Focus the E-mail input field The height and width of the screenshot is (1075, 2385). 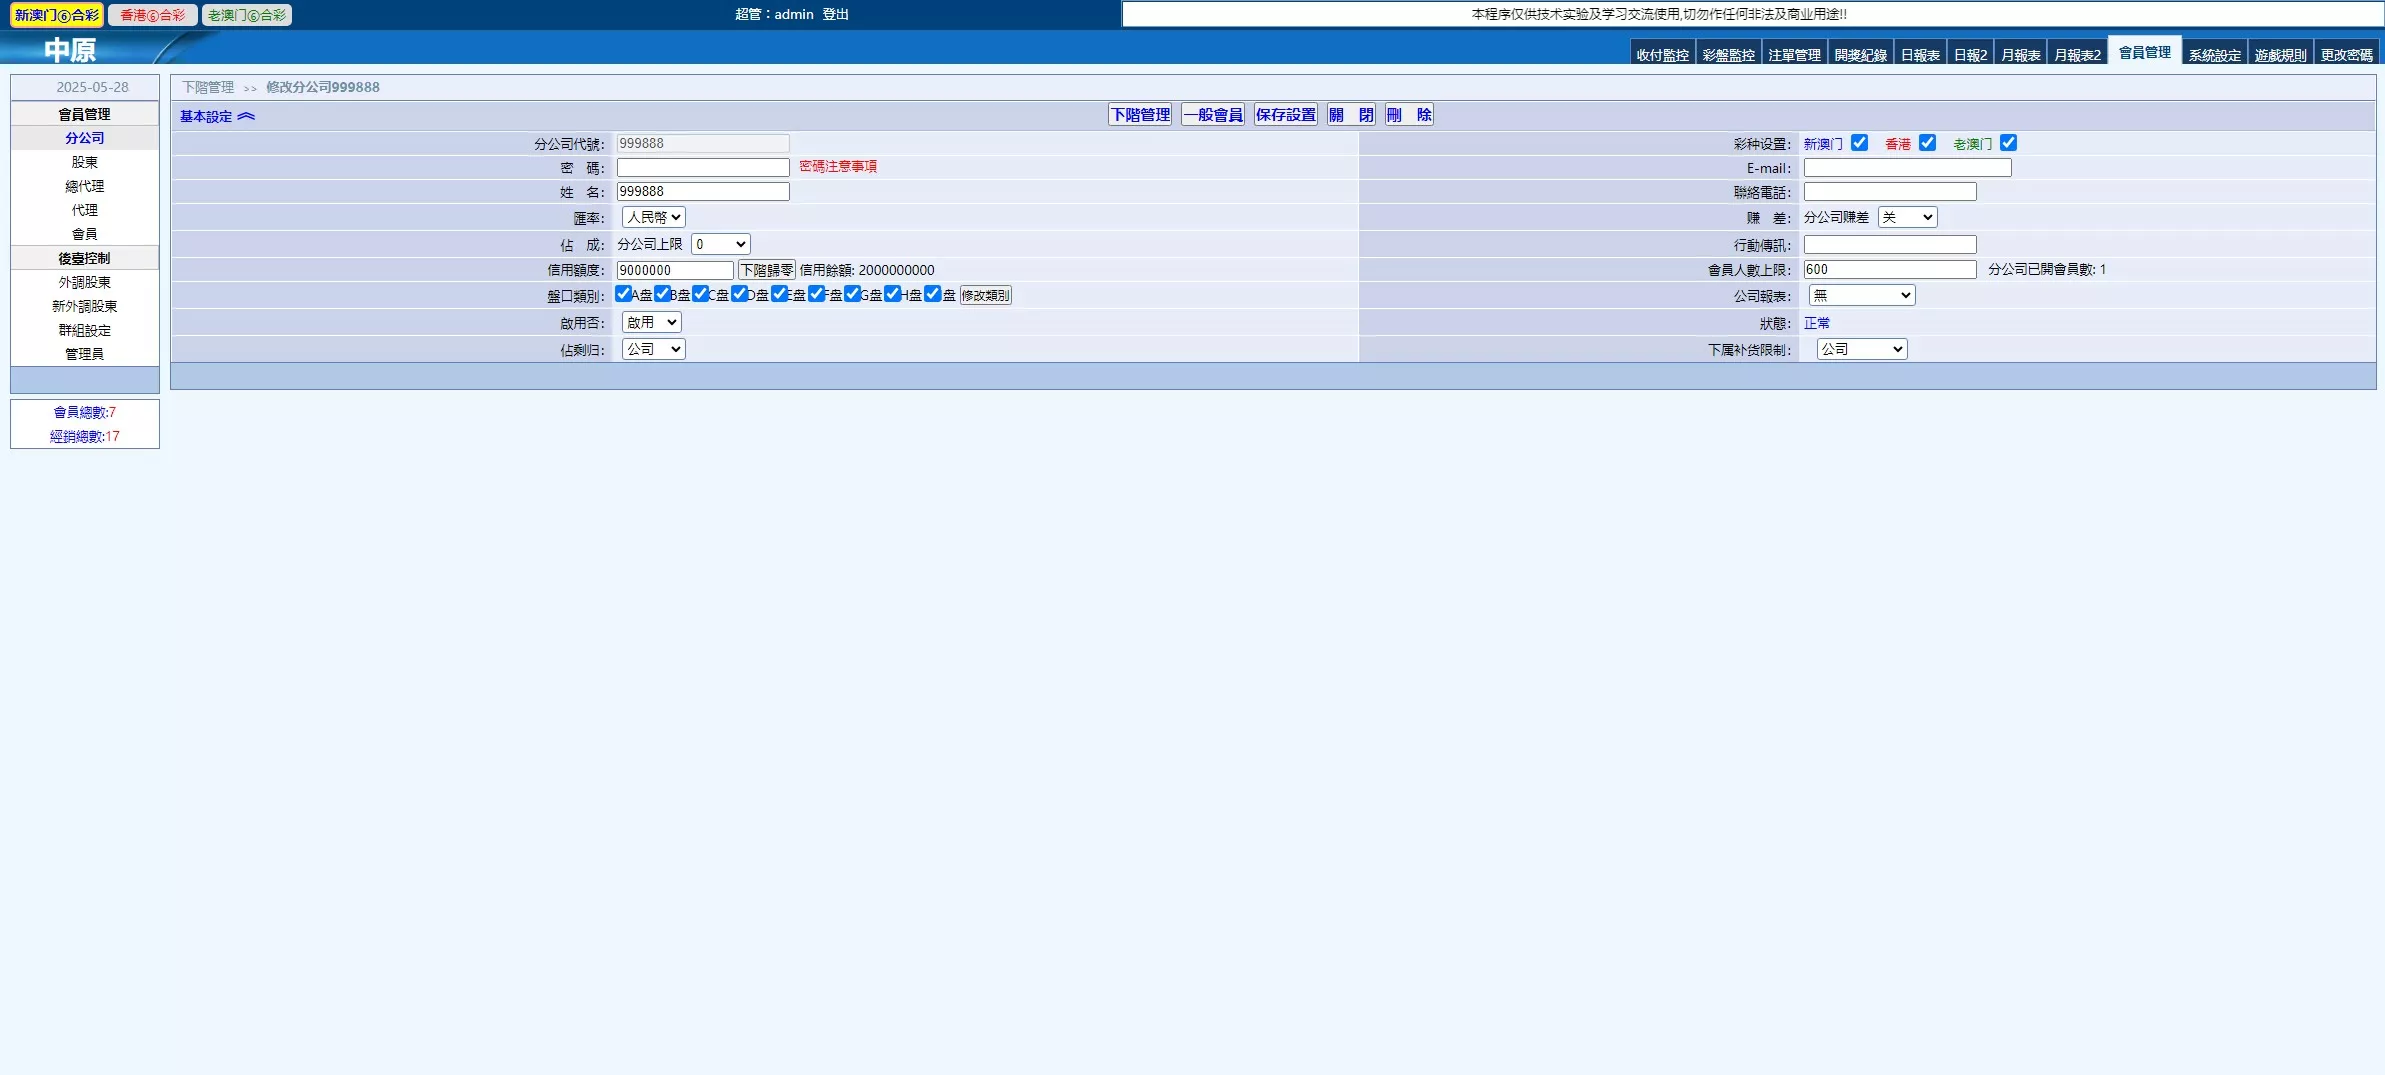1907,168
